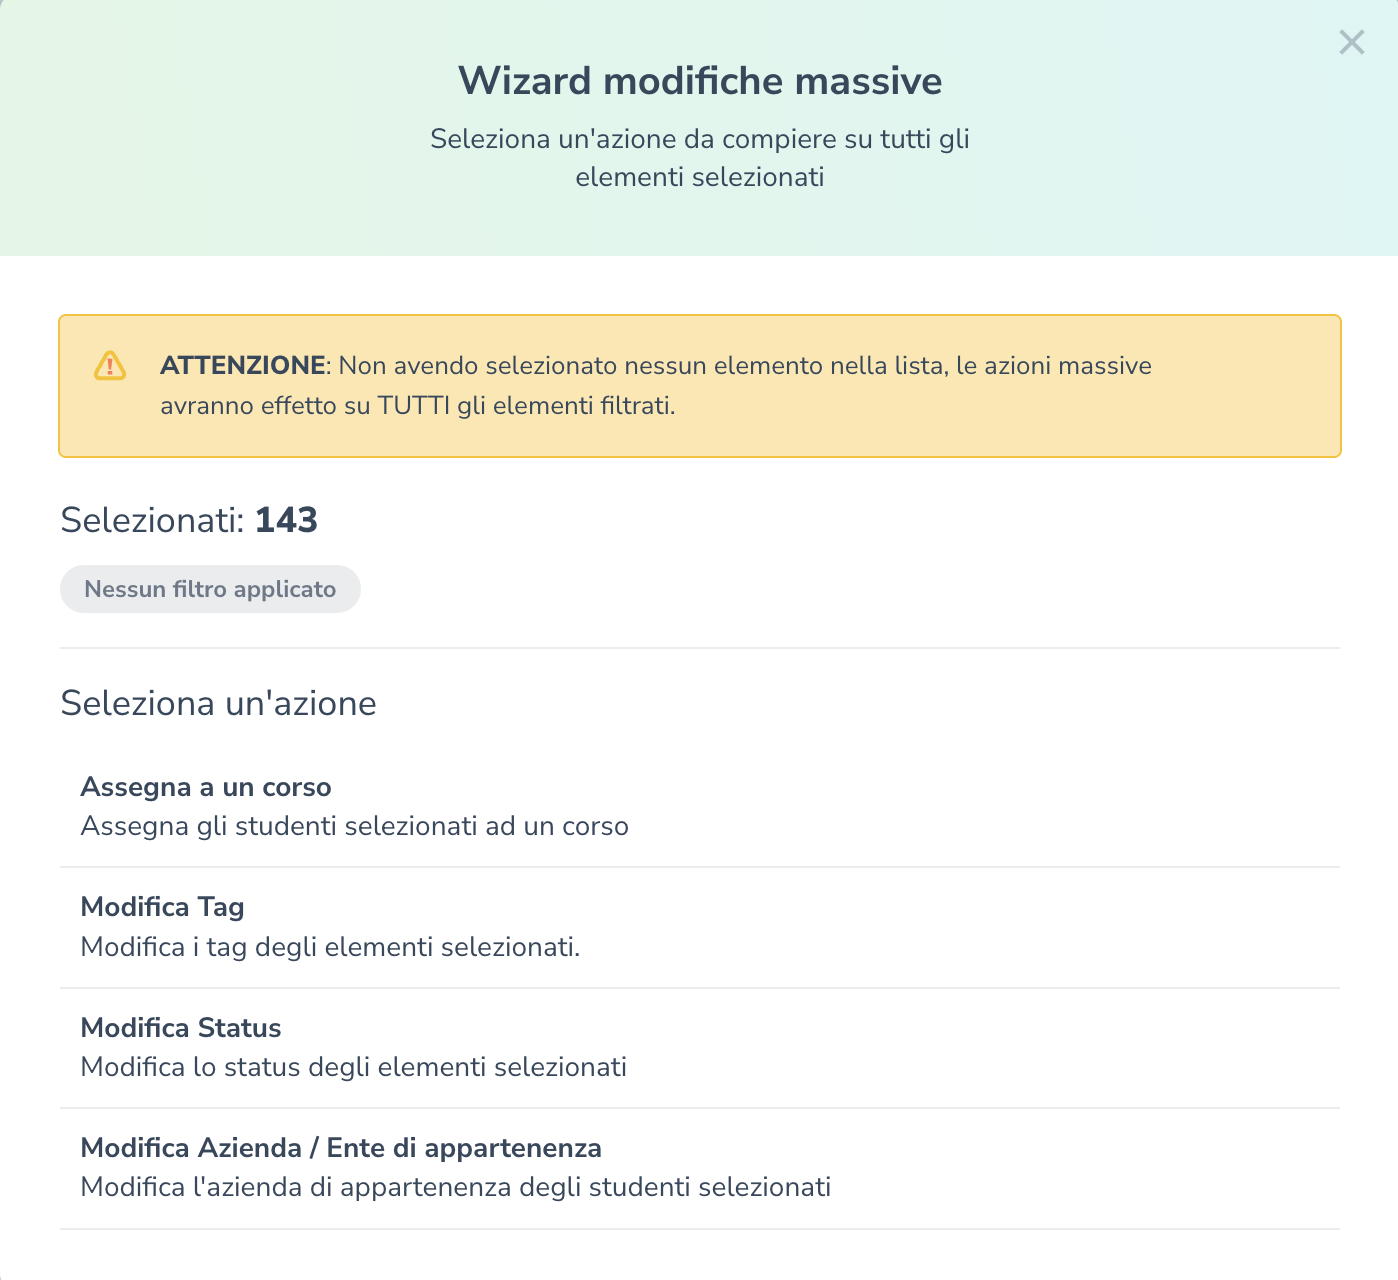This screenshot has height=1280, width=1398.
Task: Click the 'Nessun filtro applicato' chip
Action: point(210,589)
